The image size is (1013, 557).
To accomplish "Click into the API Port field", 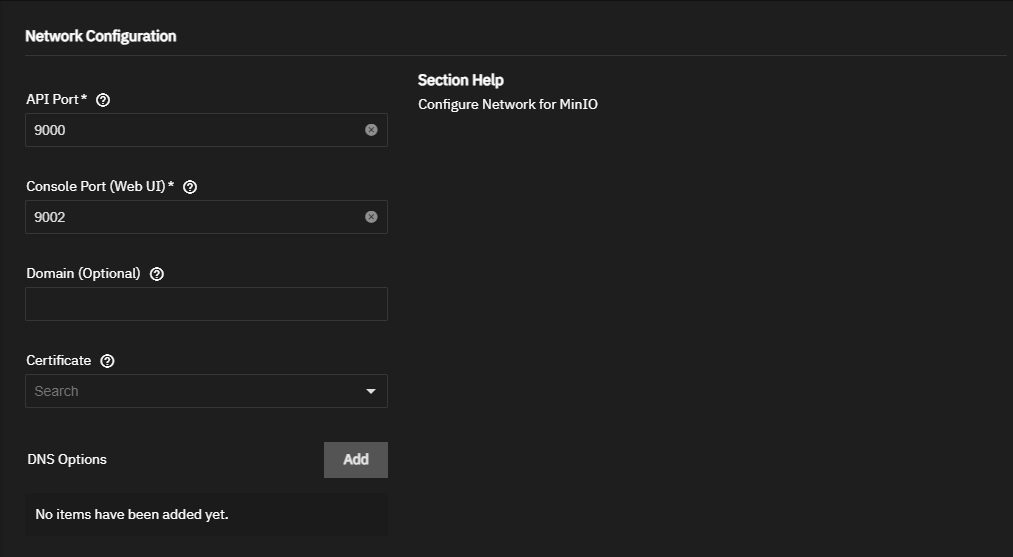I will 194,130.
